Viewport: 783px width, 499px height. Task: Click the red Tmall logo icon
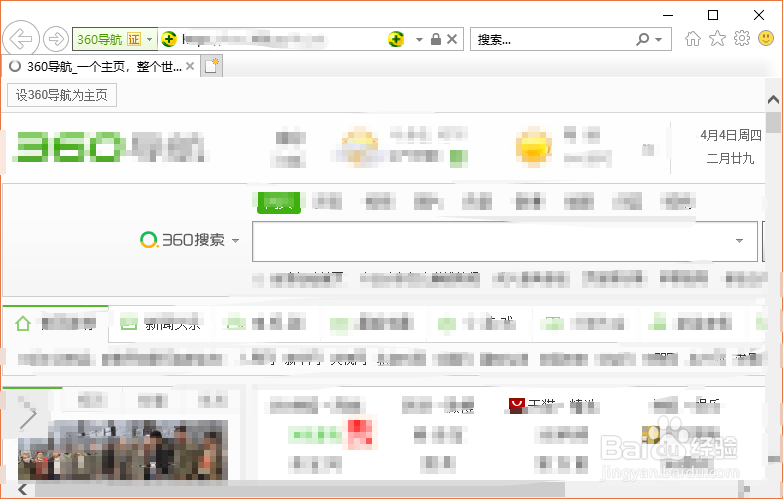517,405
